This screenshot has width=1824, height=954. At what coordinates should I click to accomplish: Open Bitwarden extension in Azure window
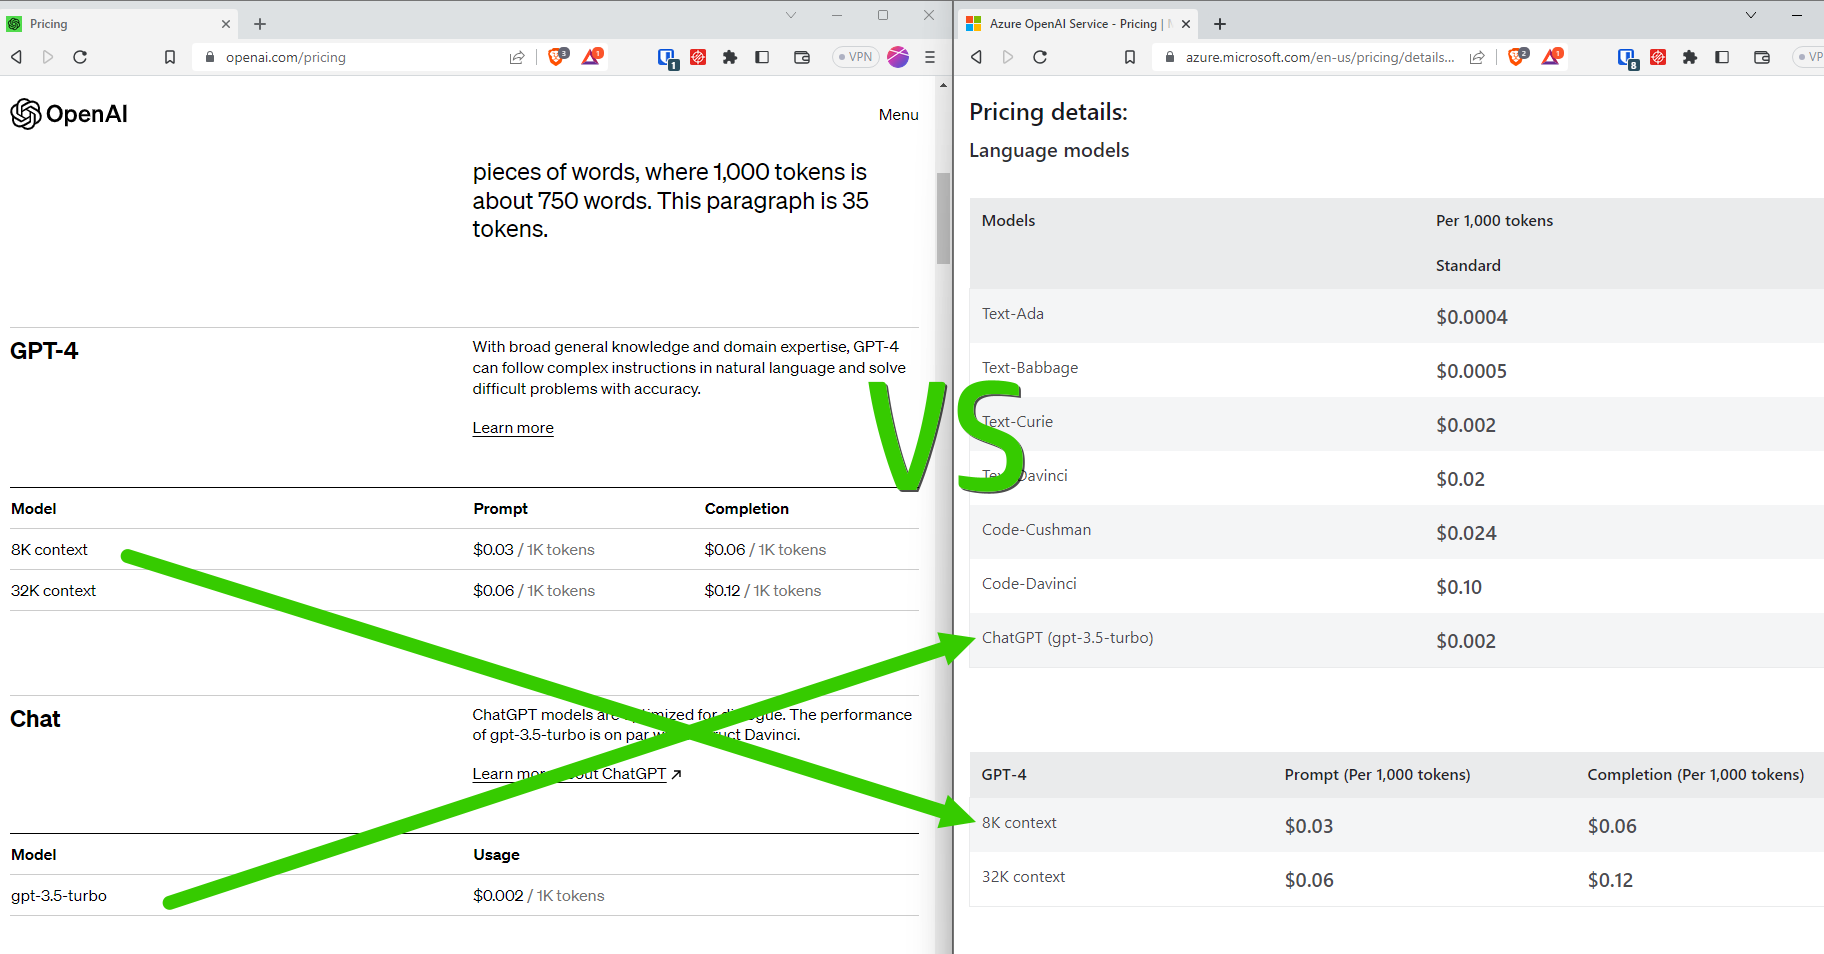1627,58
